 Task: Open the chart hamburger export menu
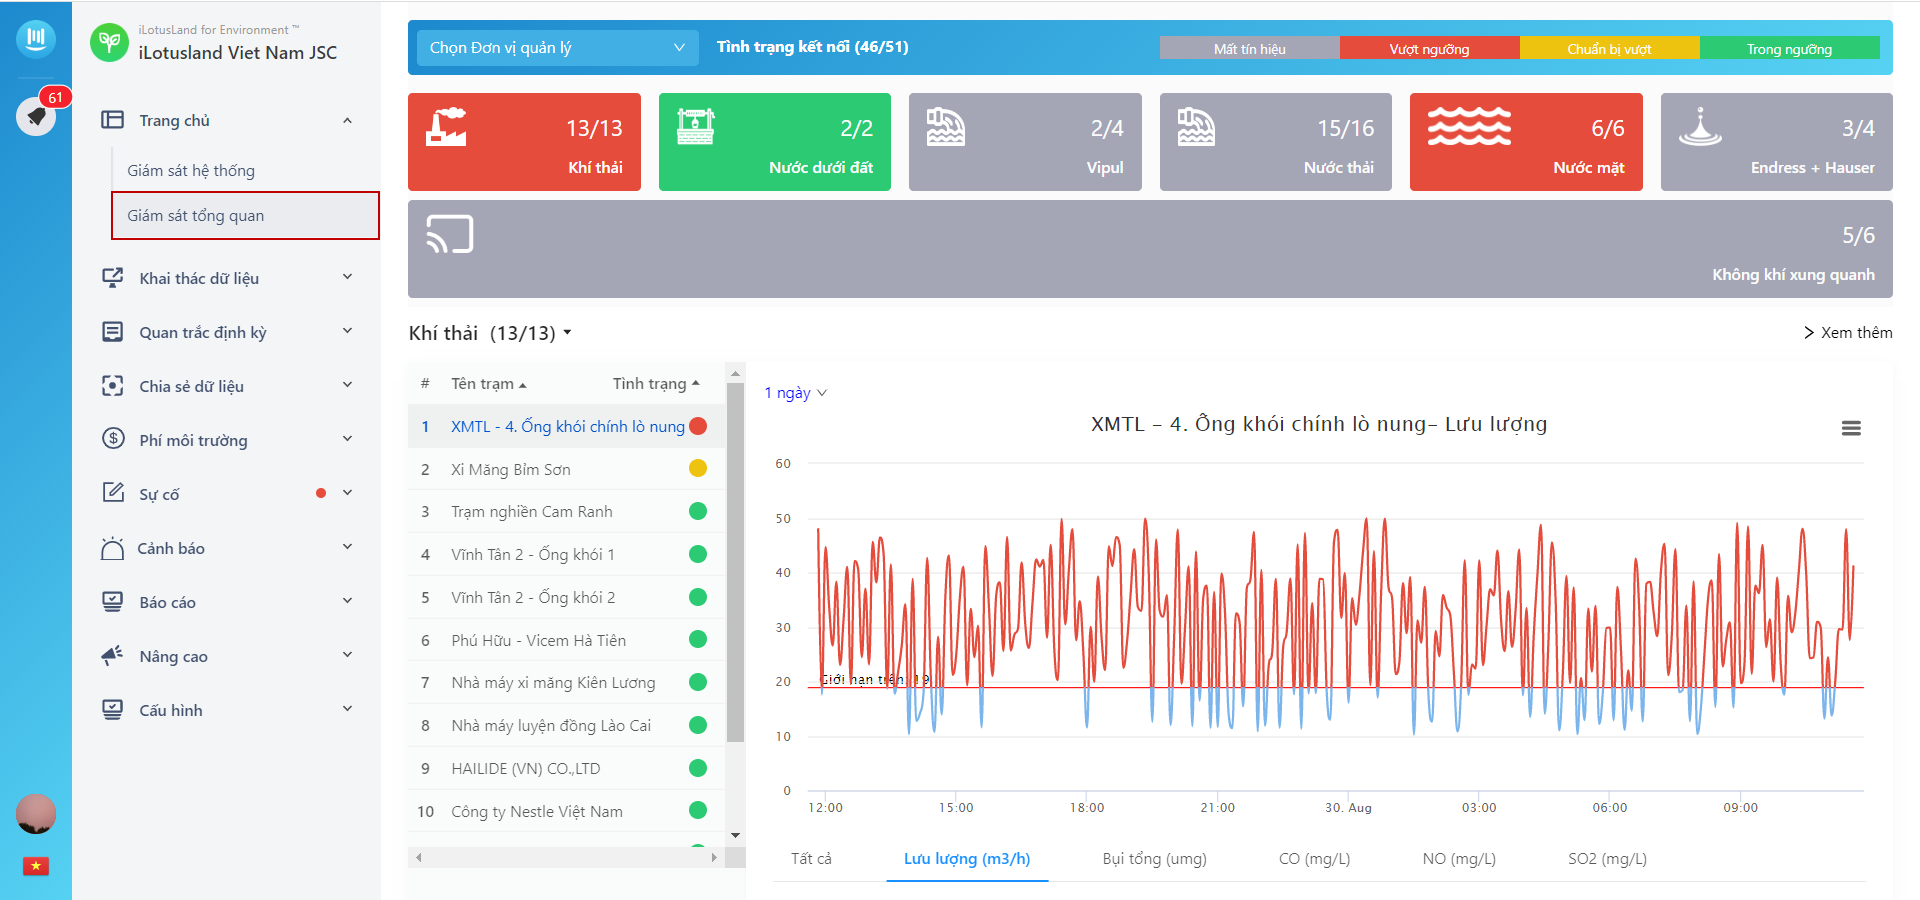[1851, 428]
